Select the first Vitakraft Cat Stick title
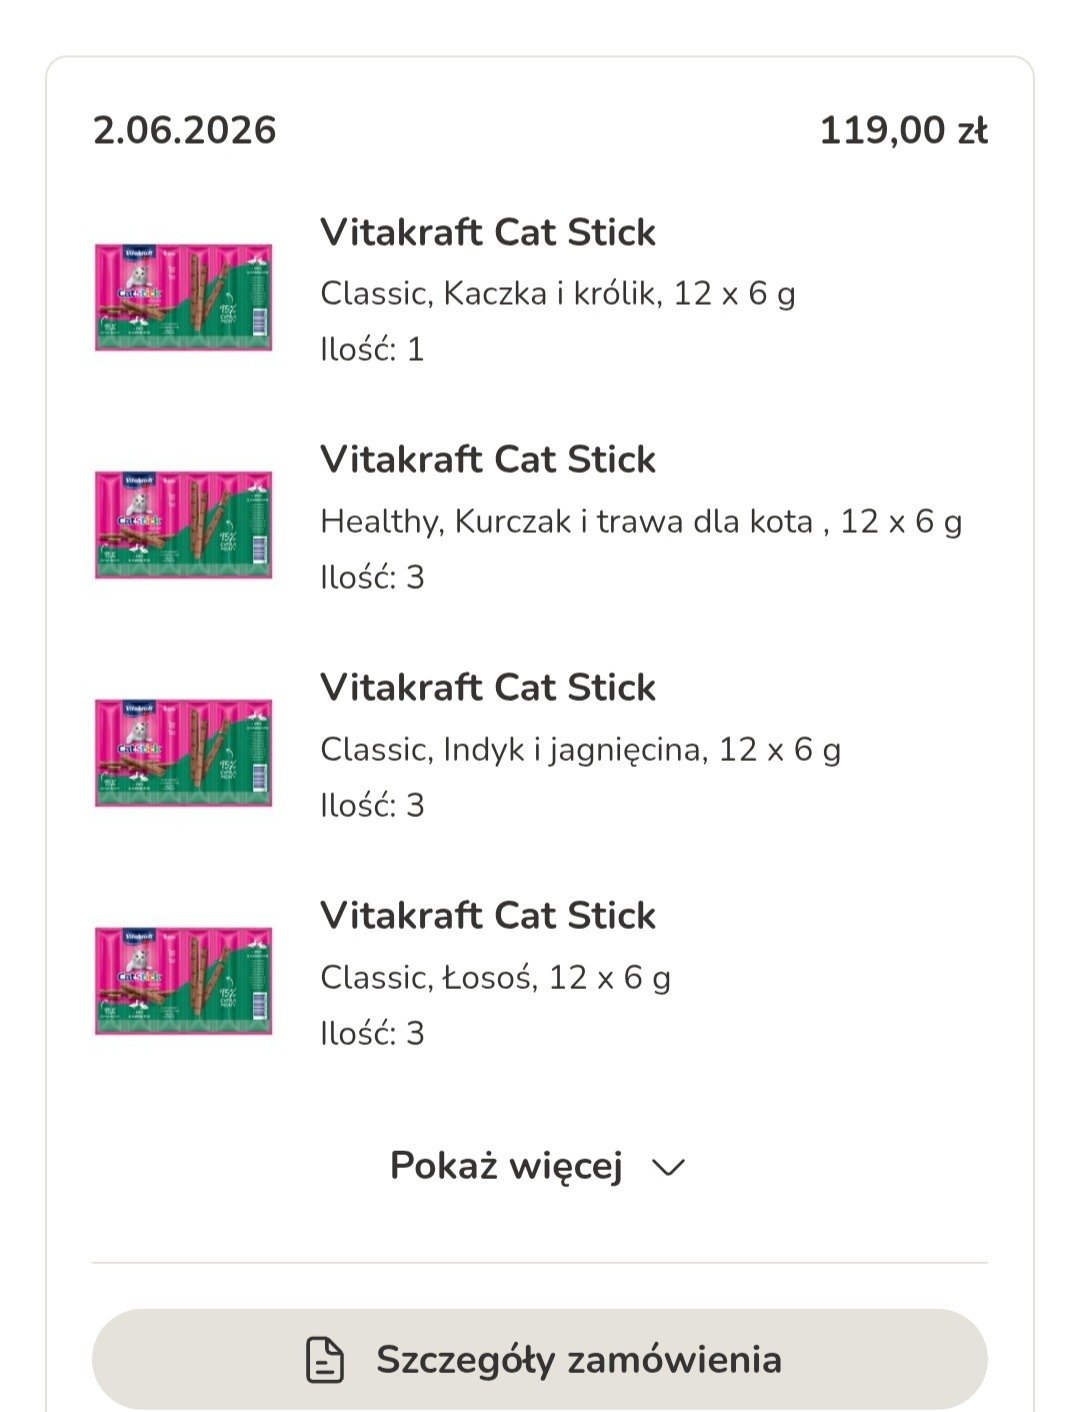This screenshot has width=1080, height=1412. (x=488, y=232)
